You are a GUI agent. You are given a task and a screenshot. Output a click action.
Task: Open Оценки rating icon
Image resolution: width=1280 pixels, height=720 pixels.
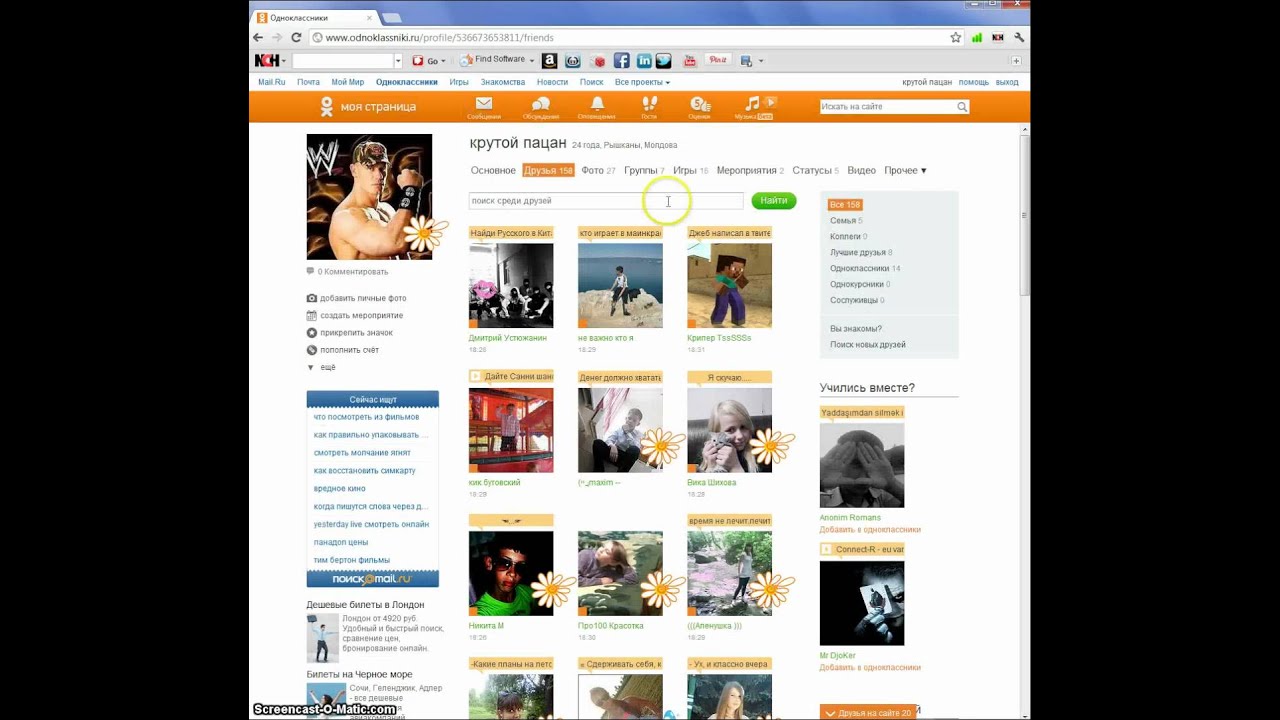click(700, 103)
